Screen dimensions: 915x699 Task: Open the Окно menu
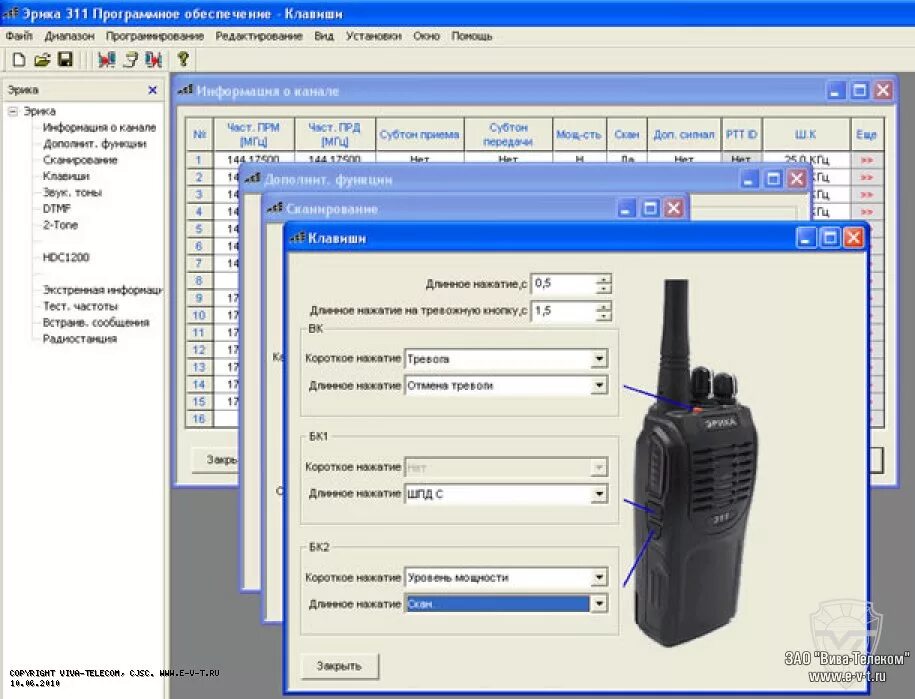[426, 36]
